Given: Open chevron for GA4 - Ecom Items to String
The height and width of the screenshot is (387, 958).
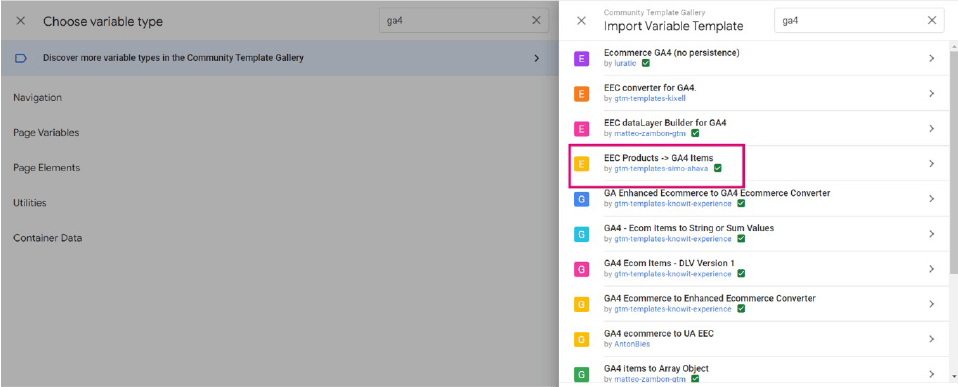Looking at the screenshot, I should pyautogui.click(x=932, y=234).
